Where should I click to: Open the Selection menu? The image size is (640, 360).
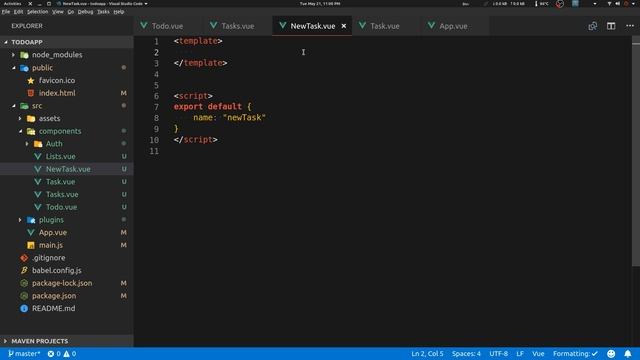tap(38, 12)
